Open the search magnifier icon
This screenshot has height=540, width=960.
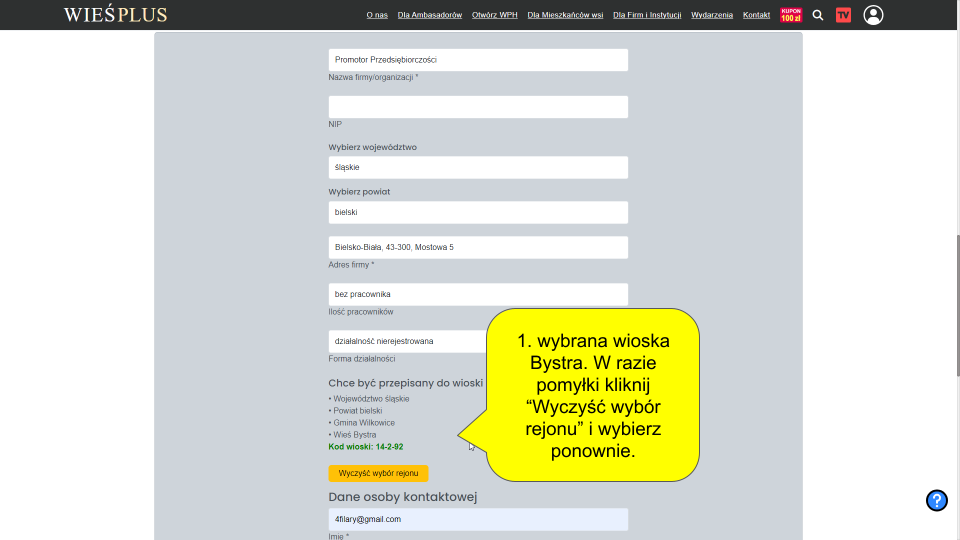click(818, 15)
